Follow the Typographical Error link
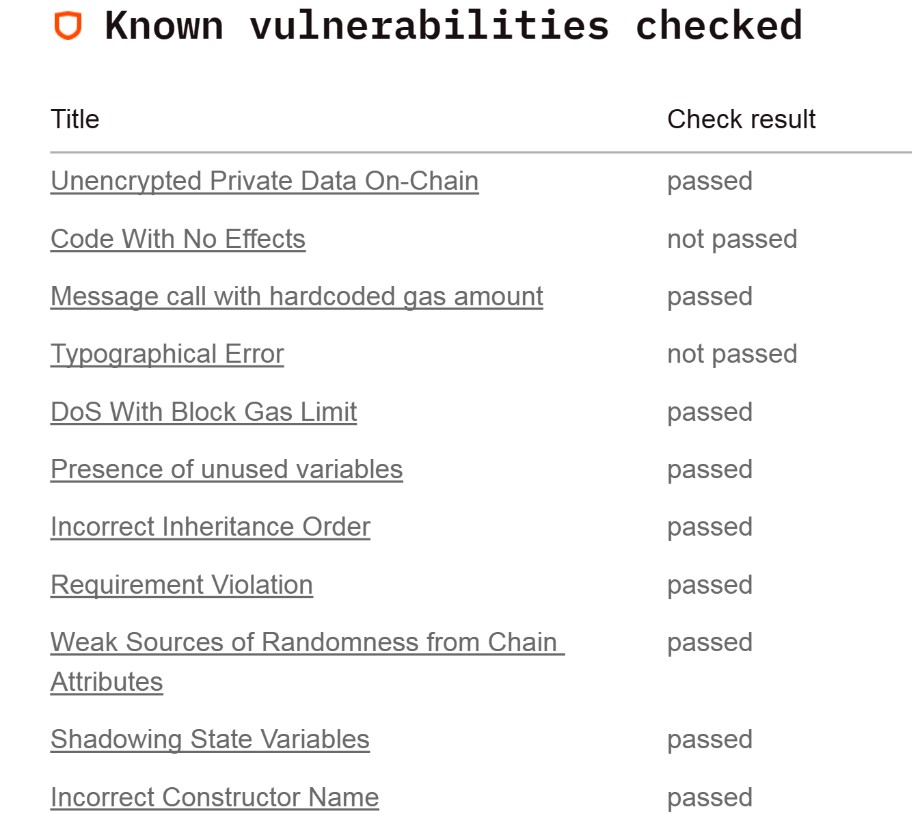912x816 pixels. coord(167,354)
